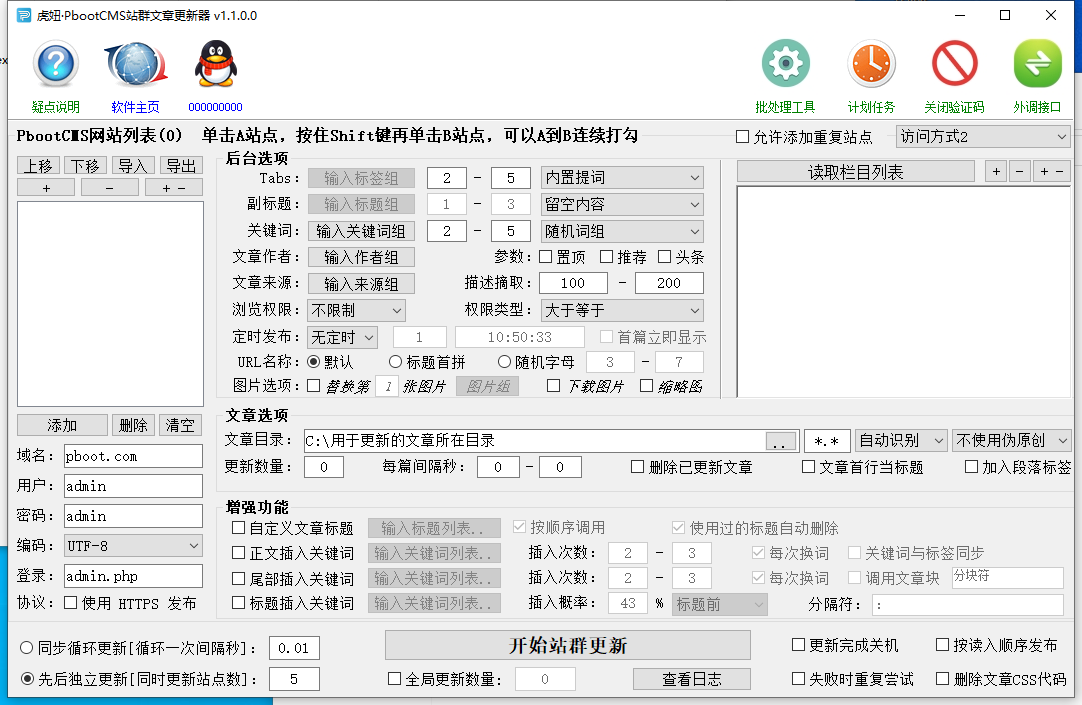The width and height of the screenshot is (1082, 705).
Task: Check the 置顶 parameter
Action: pos(546,257)
